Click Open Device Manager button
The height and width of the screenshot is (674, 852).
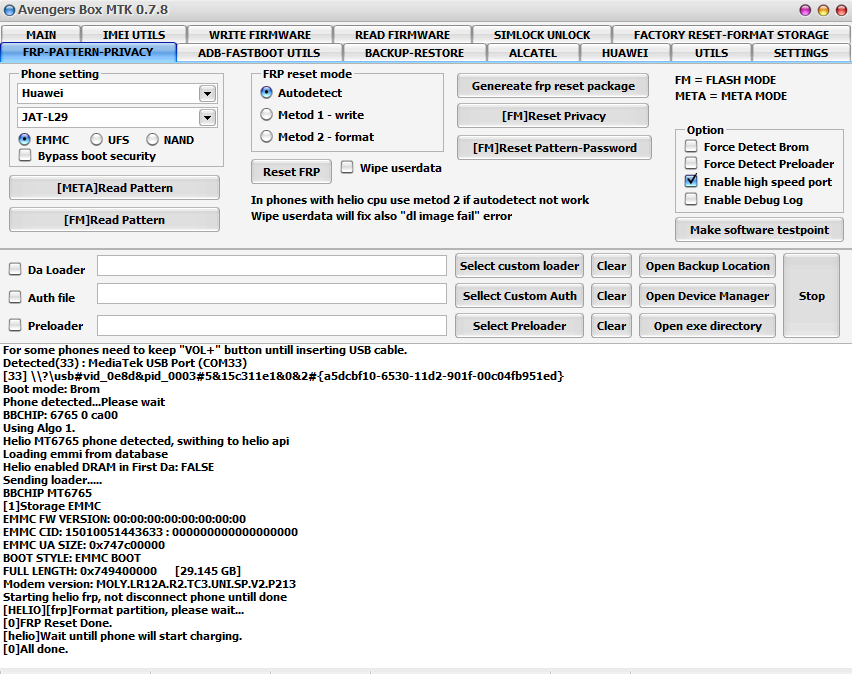click(707, 296)
